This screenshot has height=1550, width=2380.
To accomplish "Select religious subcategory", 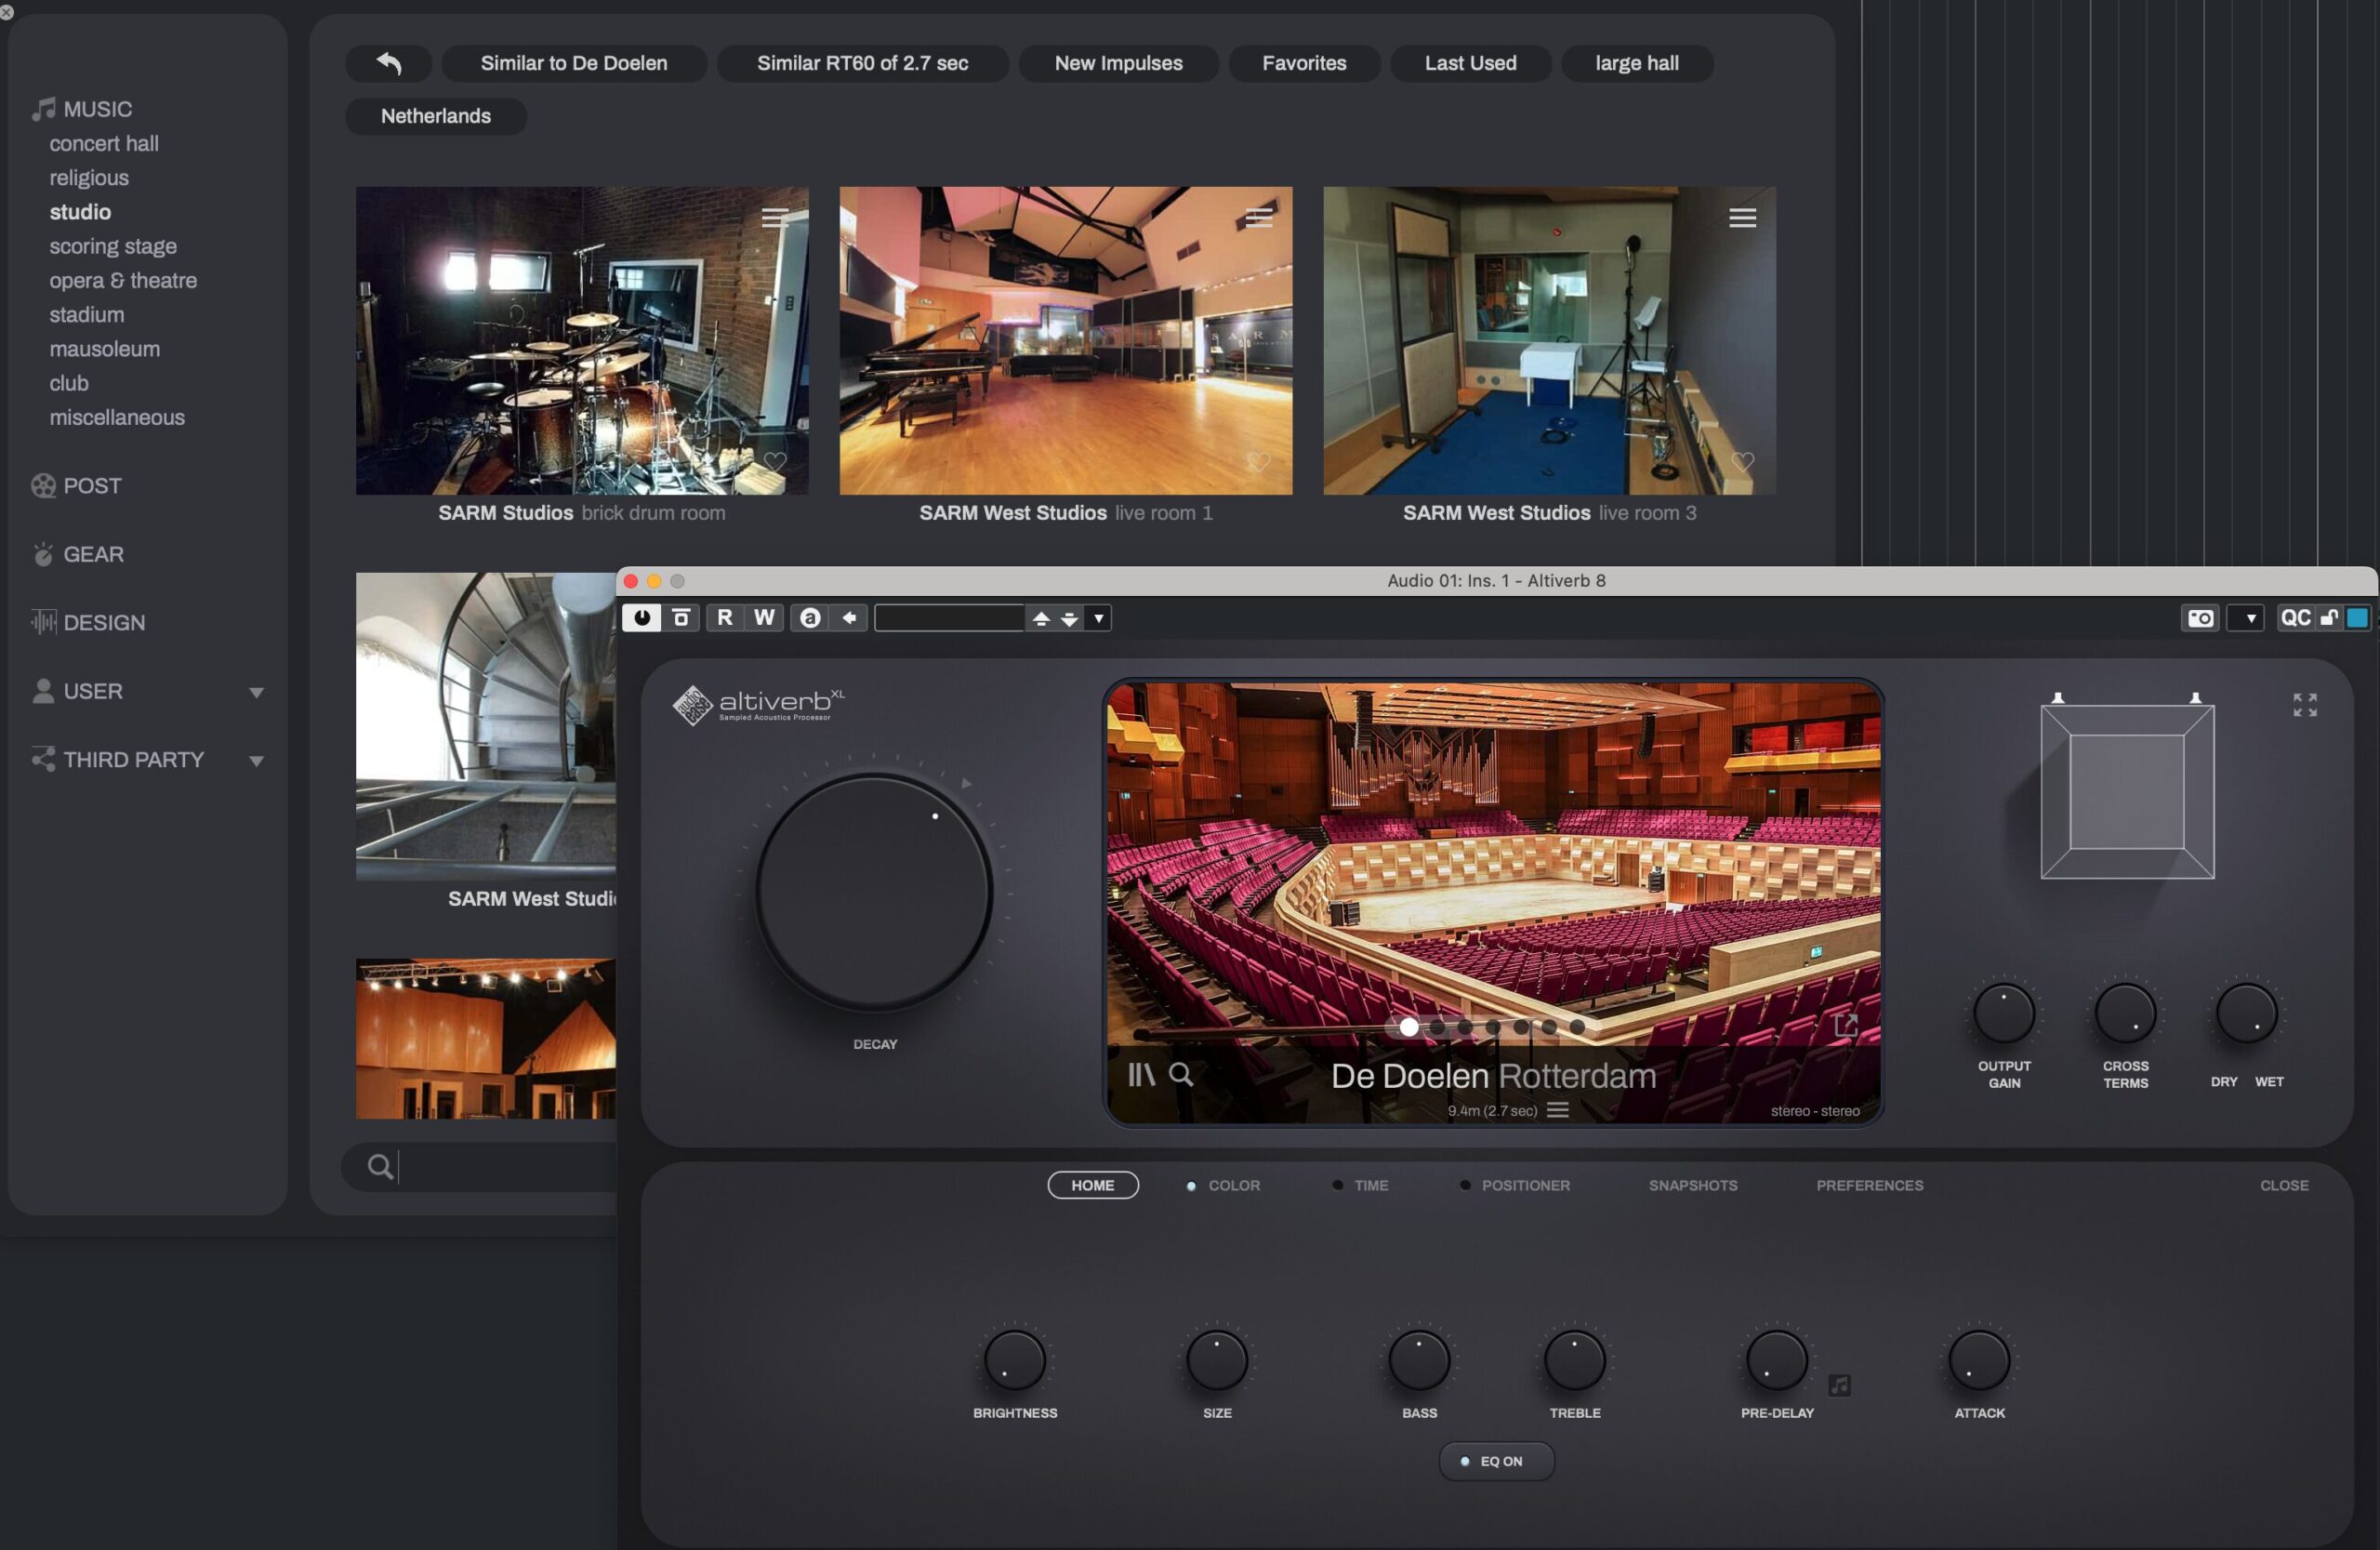I will pyautogui.click(x=89, y=177).
